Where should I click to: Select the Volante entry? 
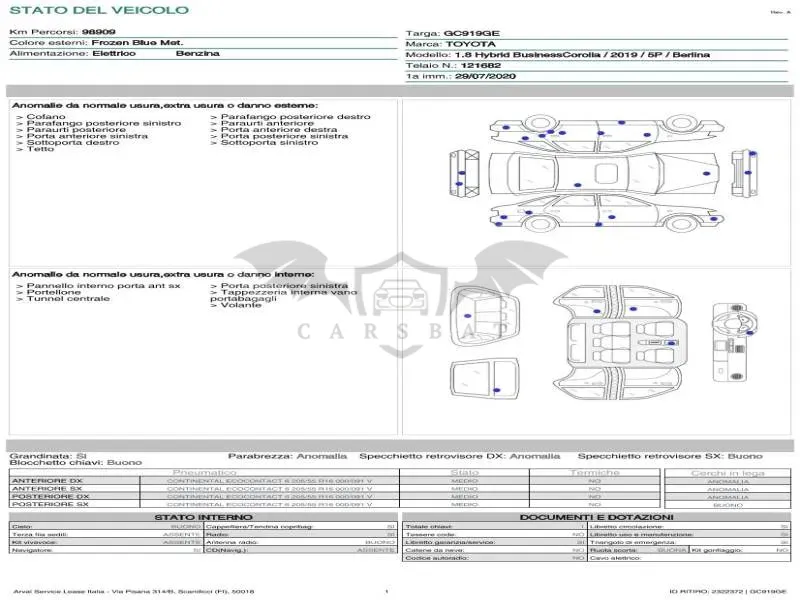(x=241, y=305)
